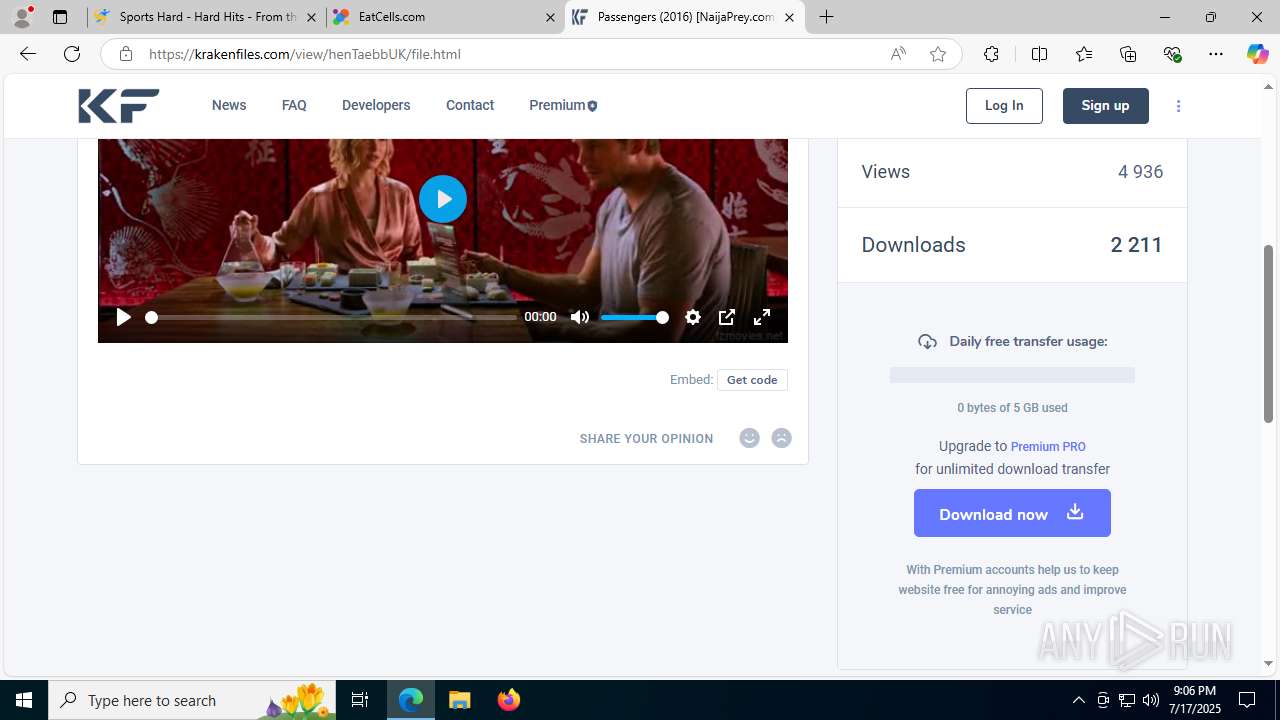Refresh the current page
The height and width of the screenshot is (720, 1280).
point(72,54)
